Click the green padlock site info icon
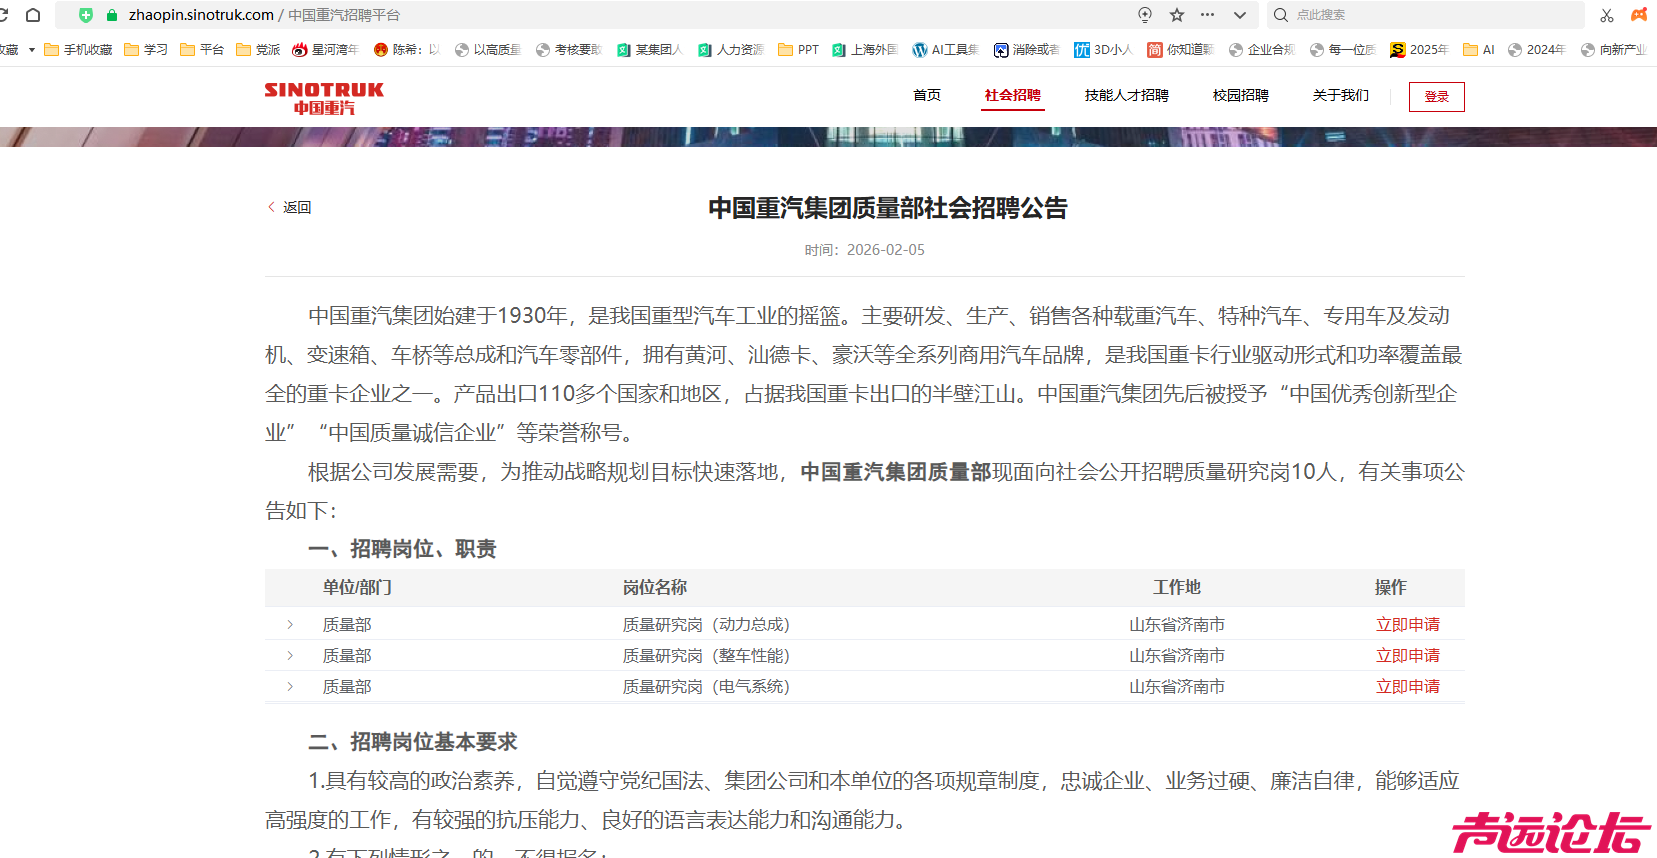The width and height of the screenshot is (1657, 858). pos(112,15)
